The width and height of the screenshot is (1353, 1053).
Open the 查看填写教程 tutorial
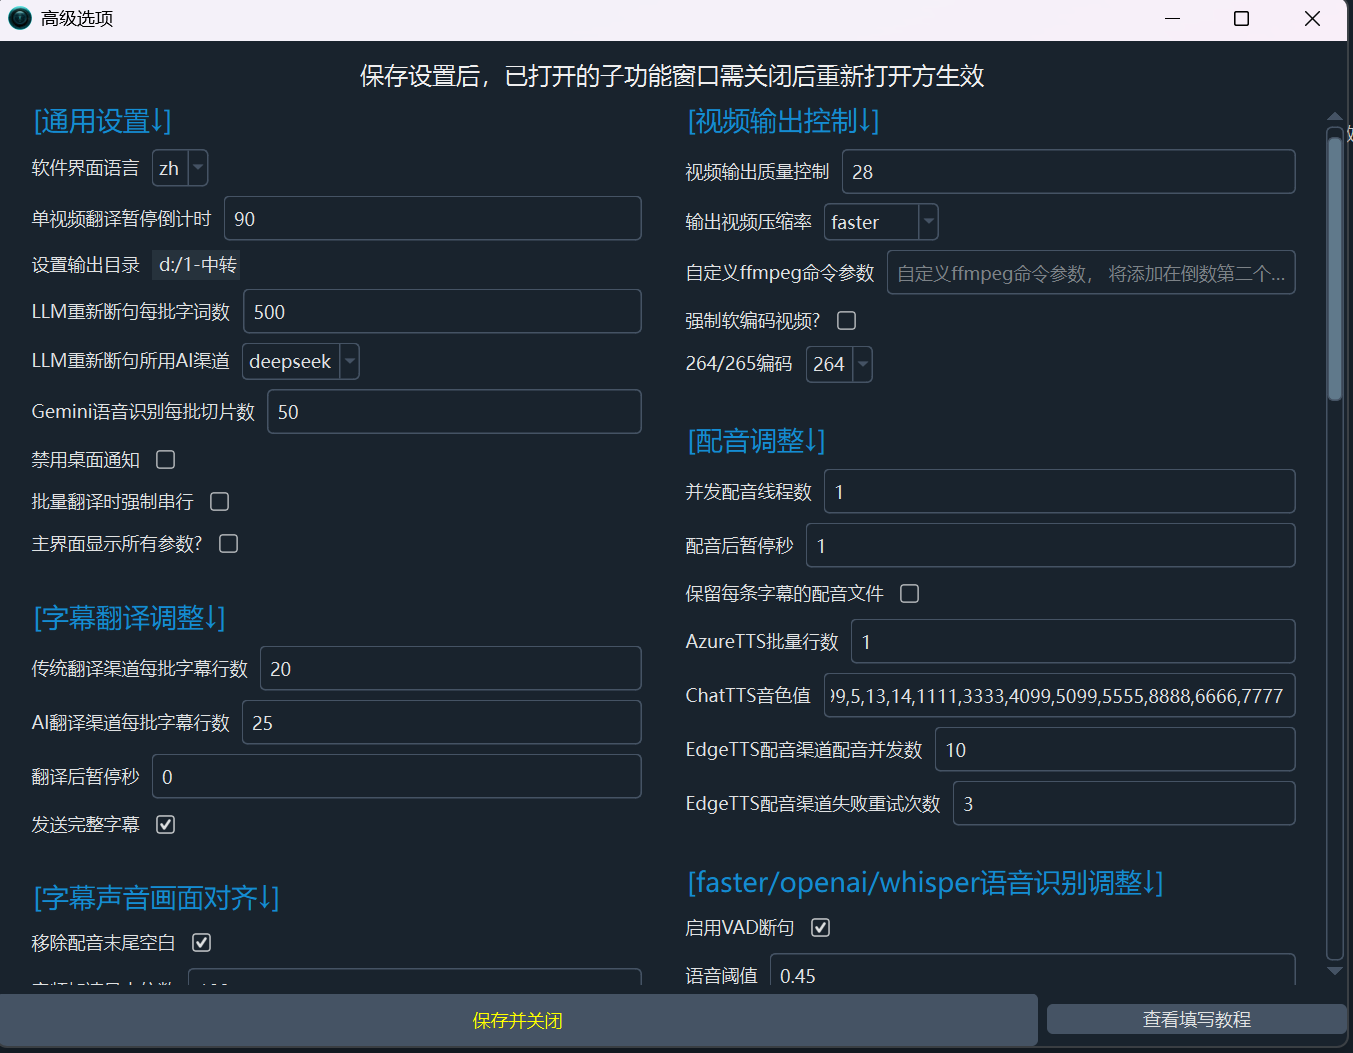[1195, 1019]
